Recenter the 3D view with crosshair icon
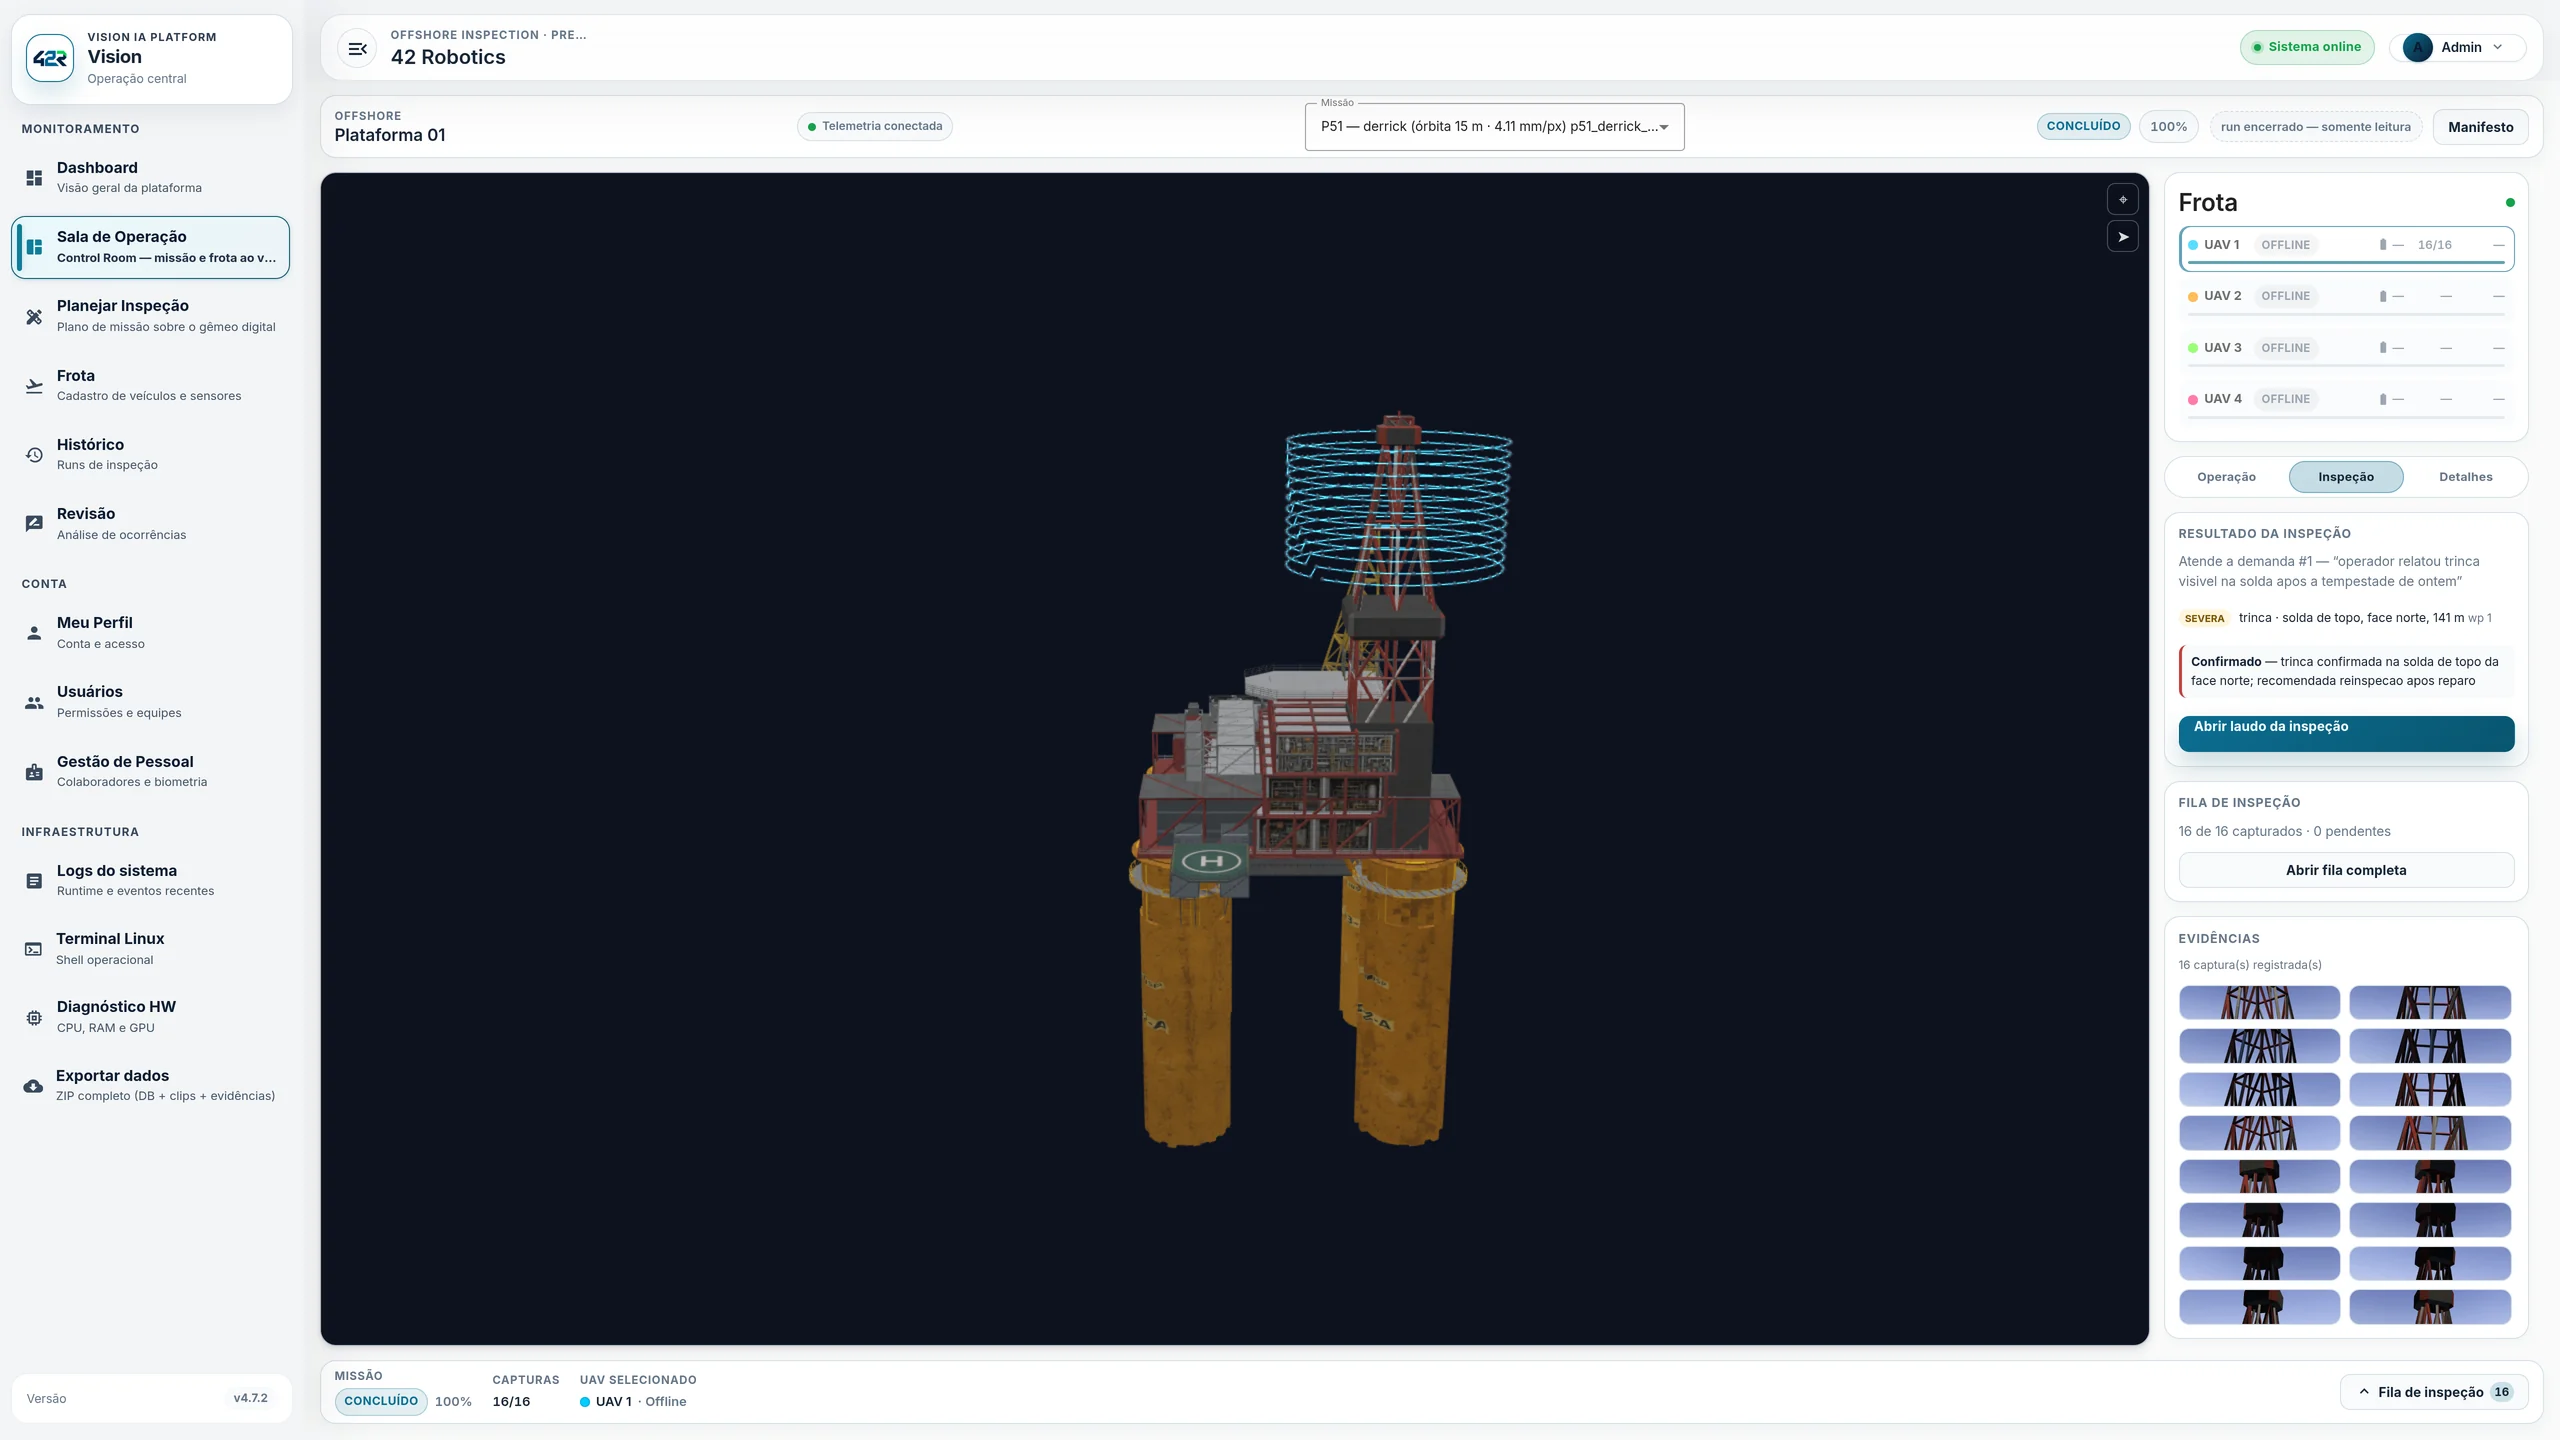Viewport: 2560px width, 1440px height. point(2122,199)
